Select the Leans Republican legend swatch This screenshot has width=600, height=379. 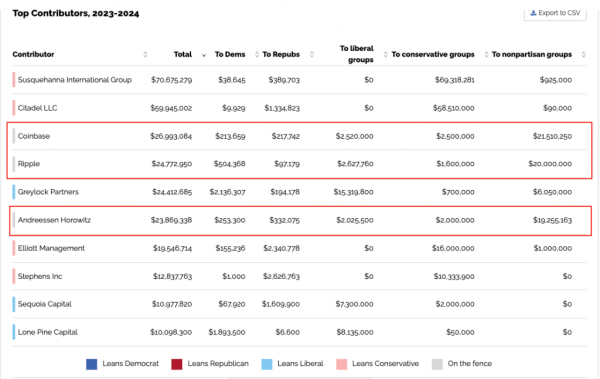tap(177, 364)
